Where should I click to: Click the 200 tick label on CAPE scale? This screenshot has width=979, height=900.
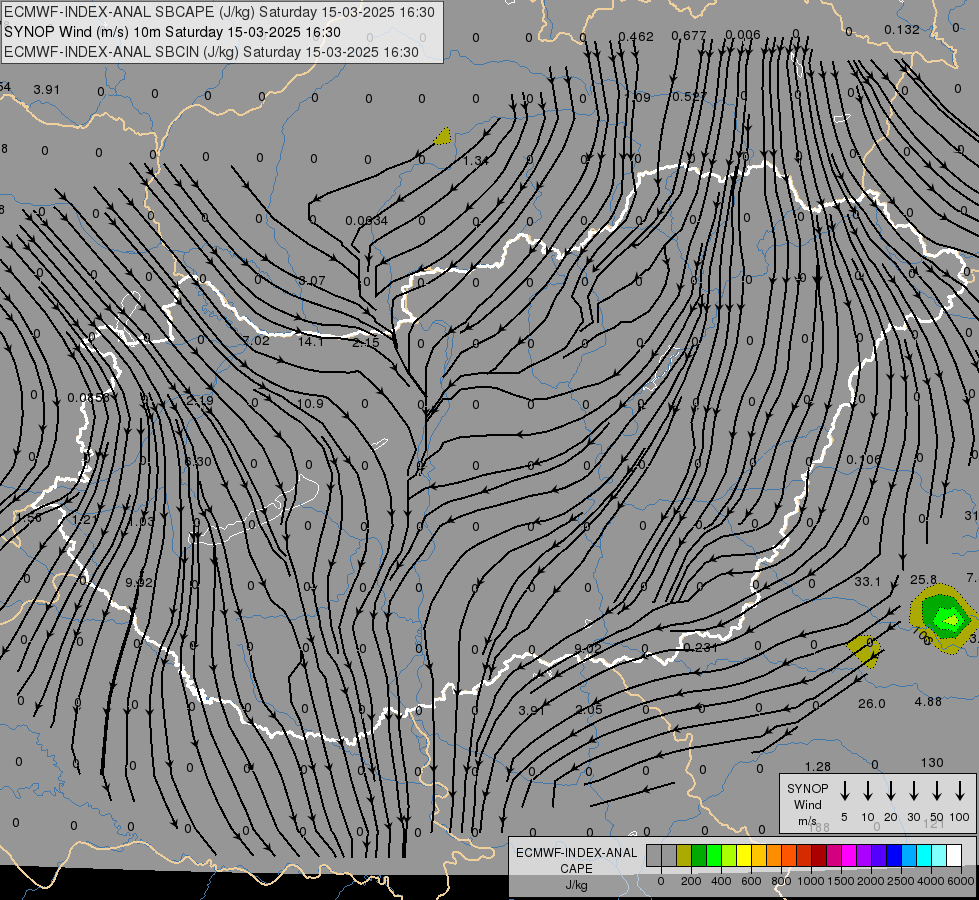(x=691, y=881)
